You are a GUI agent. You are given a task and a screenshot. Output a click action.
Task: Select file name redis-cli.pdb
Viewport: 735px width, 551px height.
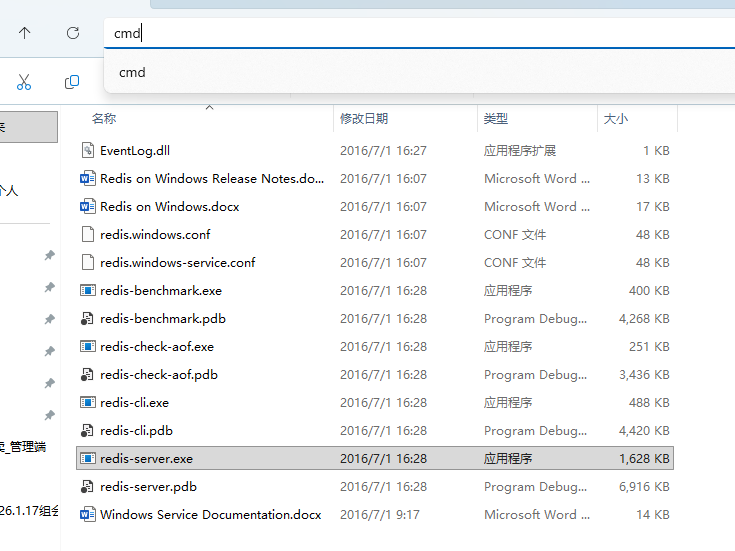[x=136, y=431]
